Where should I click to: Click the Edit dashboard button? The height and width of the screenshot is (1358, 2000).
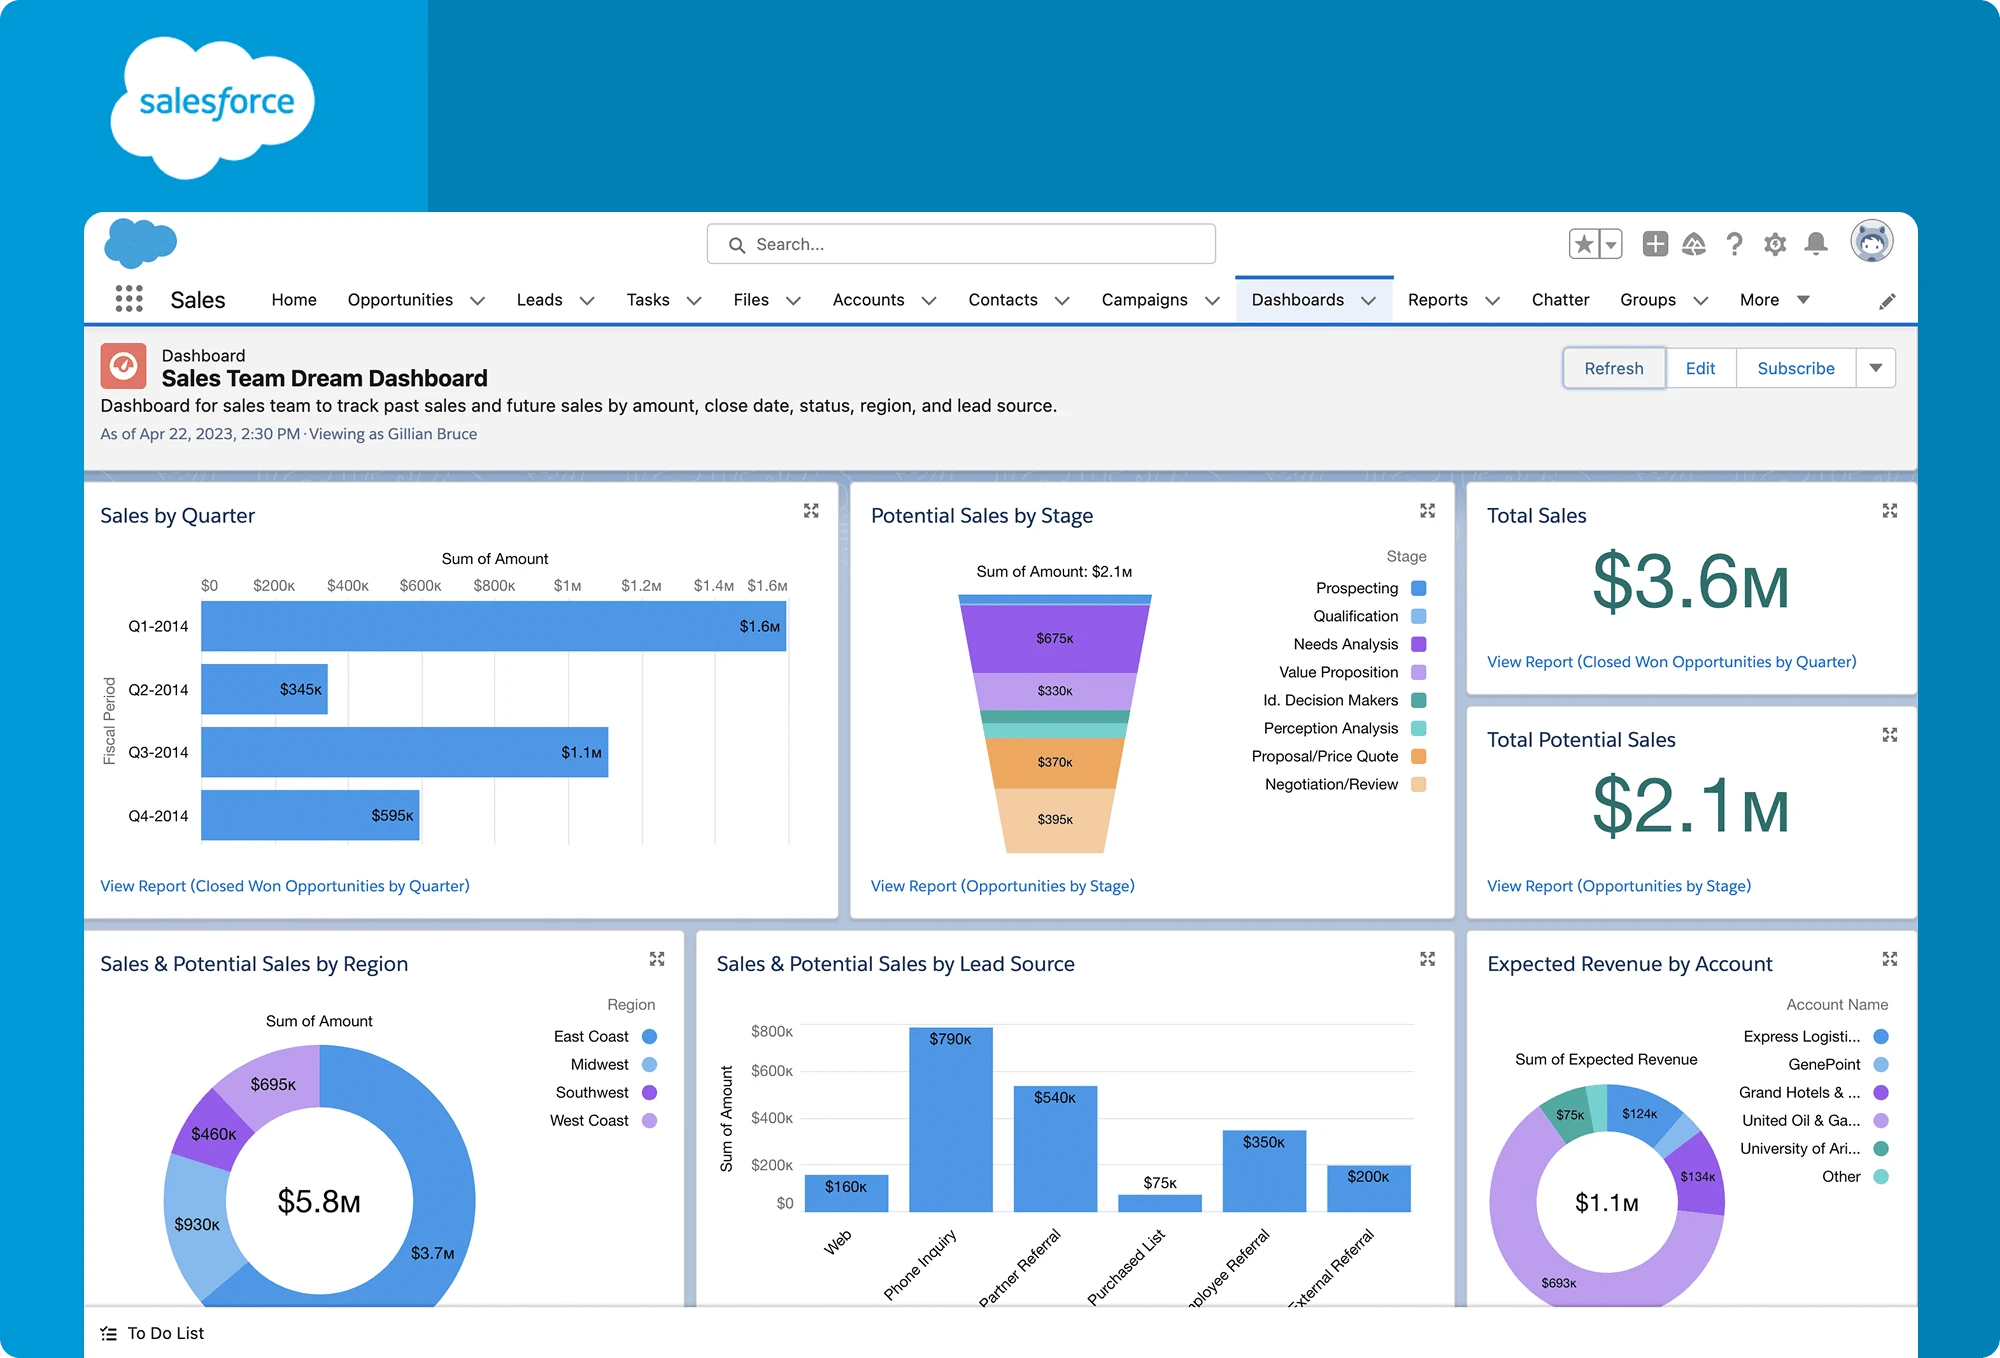(x=1700, y=368)
